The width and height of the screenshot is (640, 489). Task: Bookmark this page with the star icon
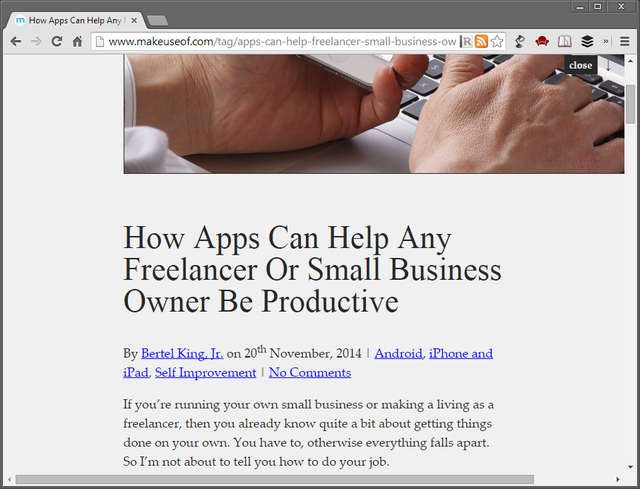point(497,41)
